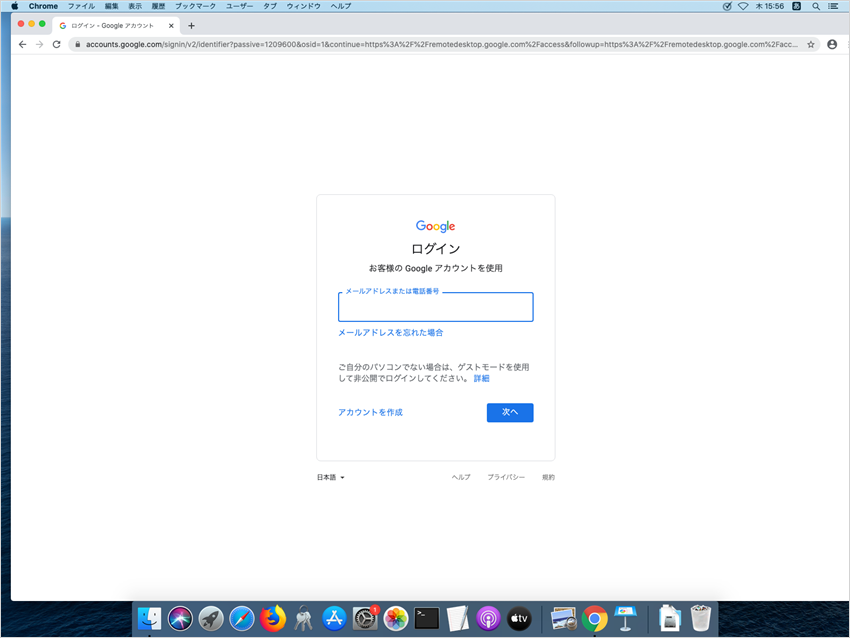Open Photos from the Dock
The width and height of the screenshot is (850, 638).
[396, 618]
